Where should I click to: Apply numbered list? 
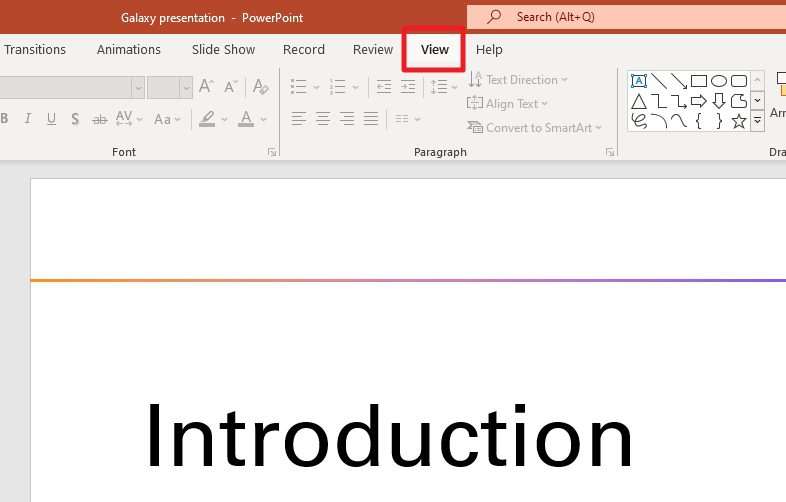[338, 87]
